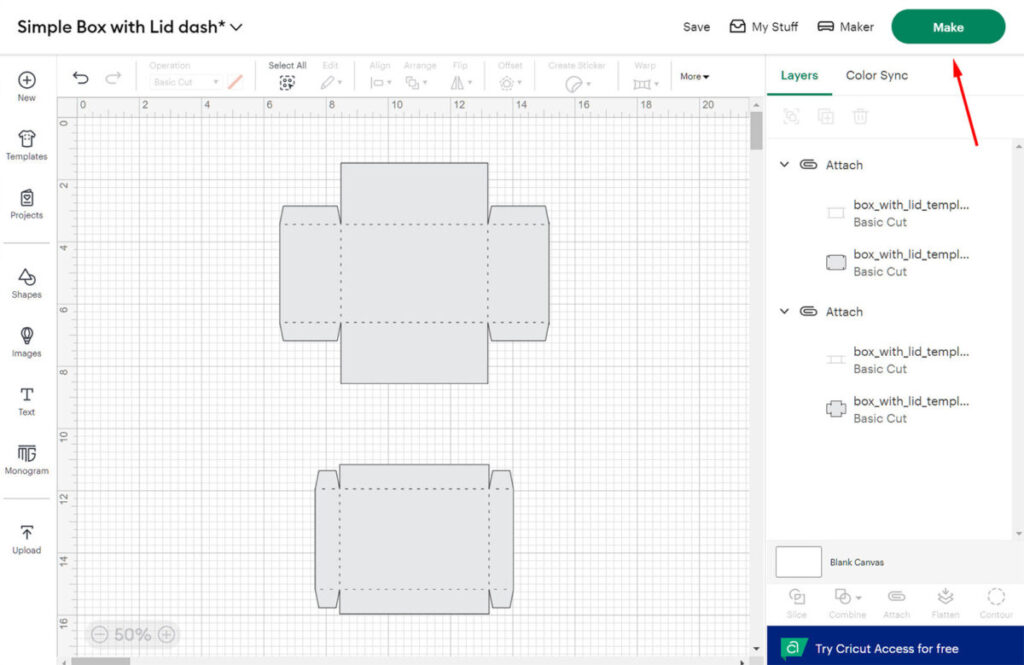This screenshot has width=1024, height=665.
Task: Undo the last action
Action: pyautogui.click(x=81, y=78)
